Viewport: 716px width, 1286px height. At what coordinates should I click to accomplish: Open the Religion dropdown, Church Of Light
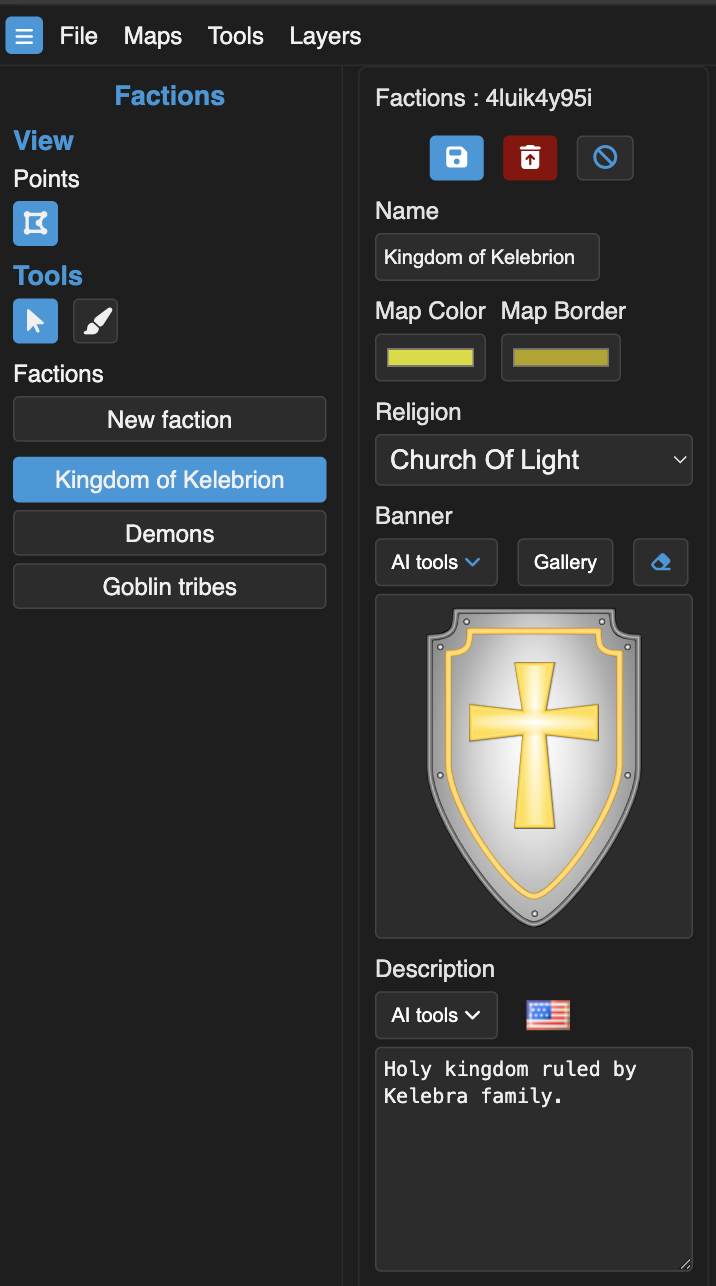pyautogui.click(x=534, y=460)
